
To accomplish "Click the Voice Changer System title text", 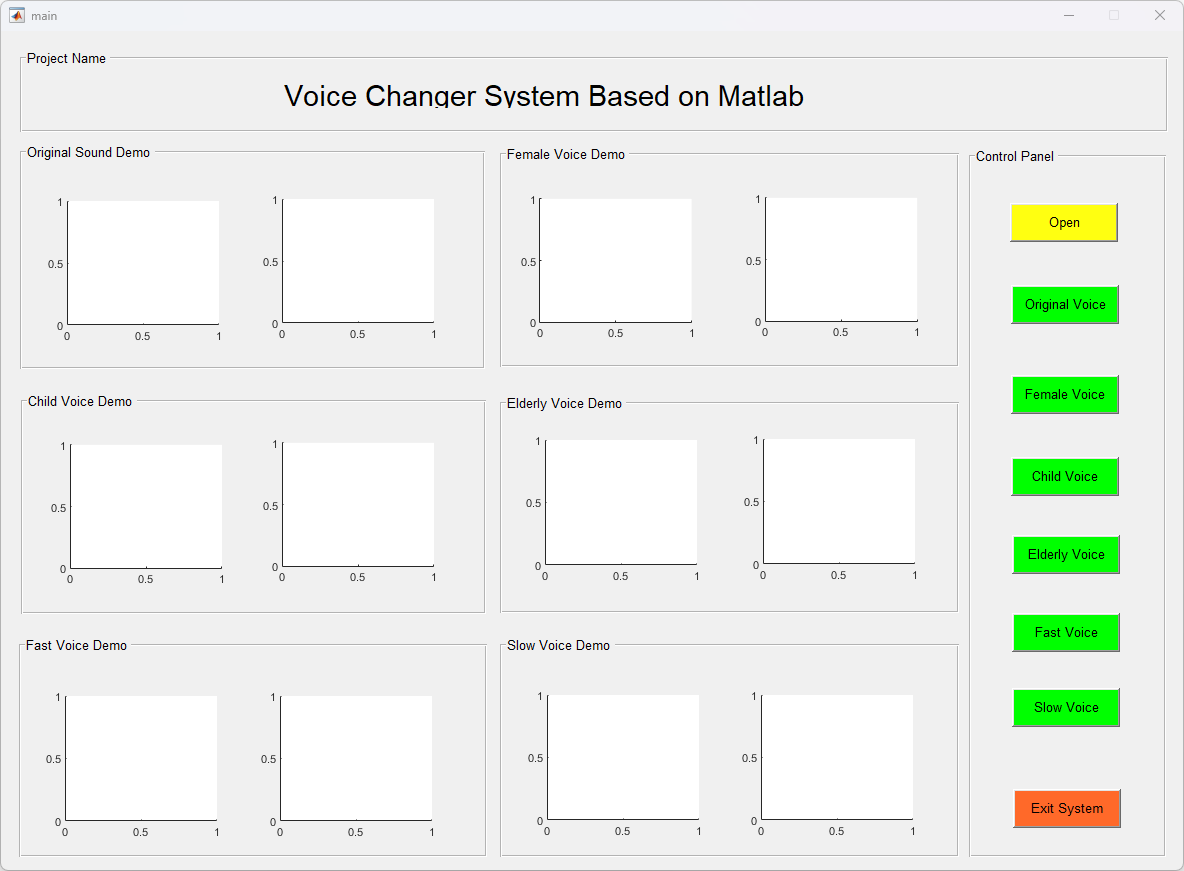I will tap(544, 96).
